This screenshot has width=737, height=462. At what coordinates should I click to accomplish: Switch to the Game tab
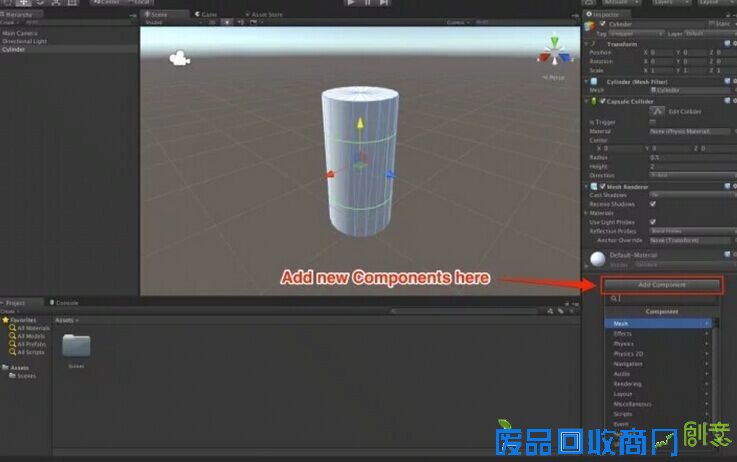click(x=206, y=15)
